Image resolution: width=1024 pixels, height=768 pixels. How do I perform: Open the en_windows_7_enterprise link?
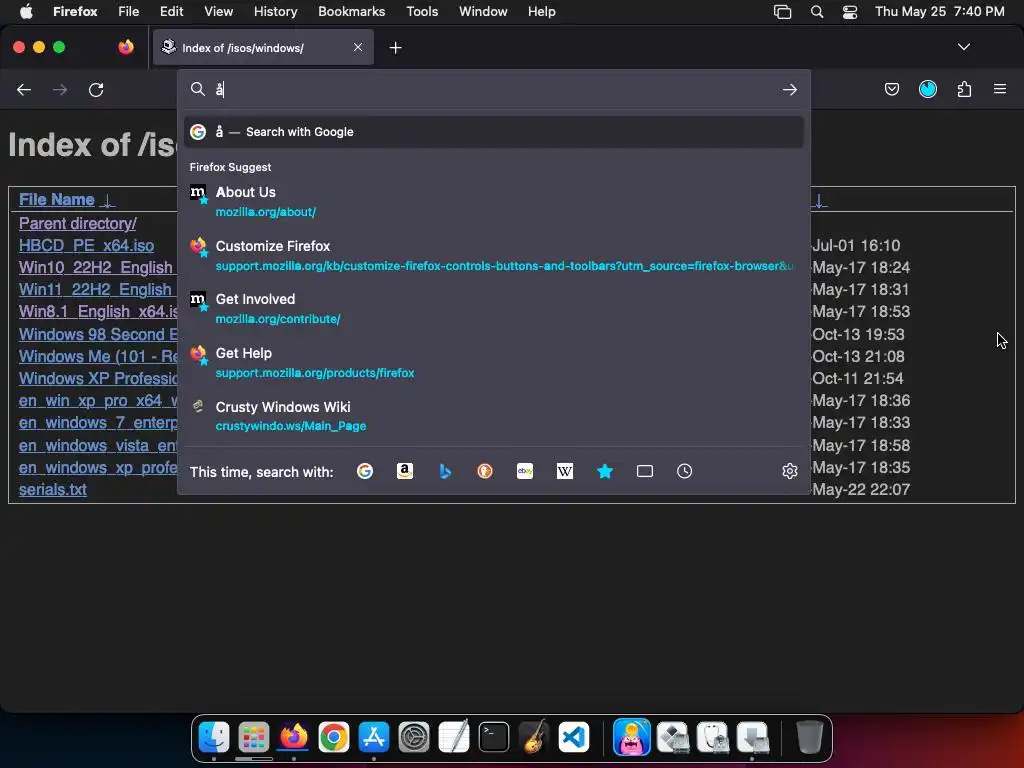(97, 423)
